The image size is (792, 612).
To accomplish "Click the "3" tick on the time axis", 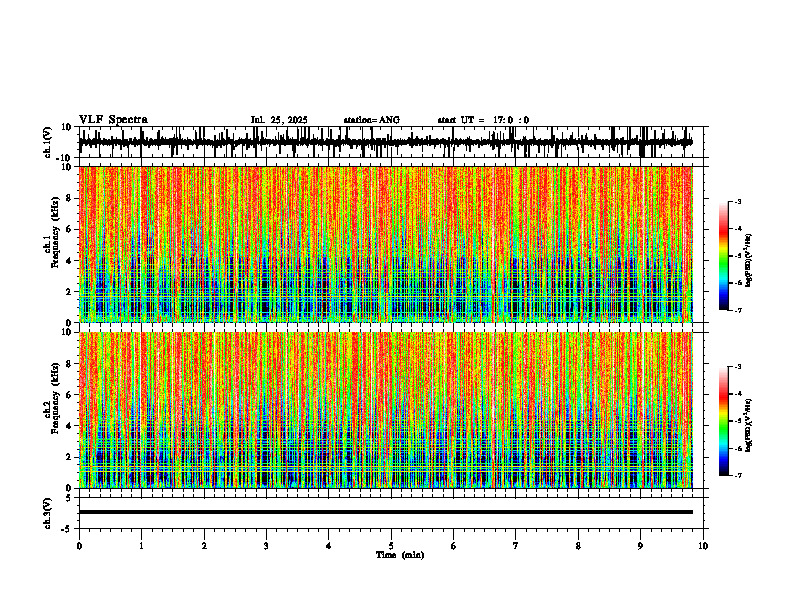I will point(266,546).
